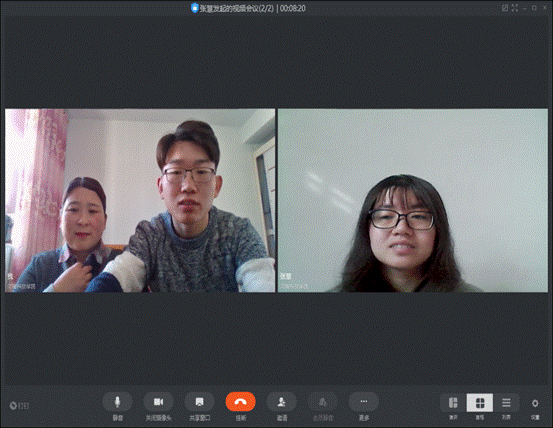Select the left participant video tile
The width and height of the screenshot is (553, 428).
coord(140,200)
